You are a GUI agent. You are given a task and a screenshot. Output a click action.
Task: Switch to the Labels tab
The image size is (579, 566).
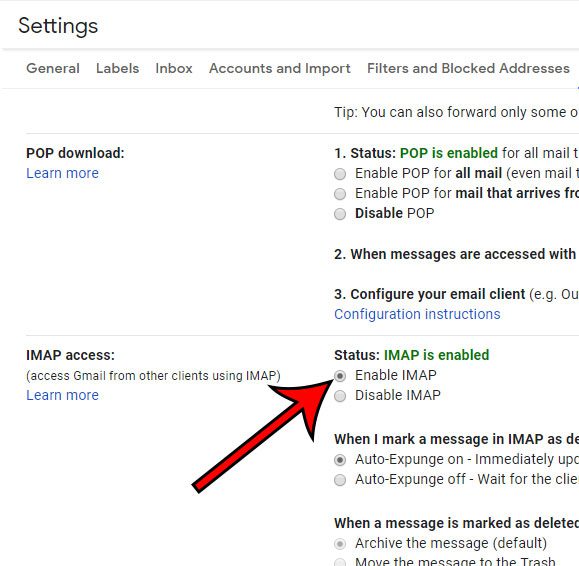pos(117,68)
